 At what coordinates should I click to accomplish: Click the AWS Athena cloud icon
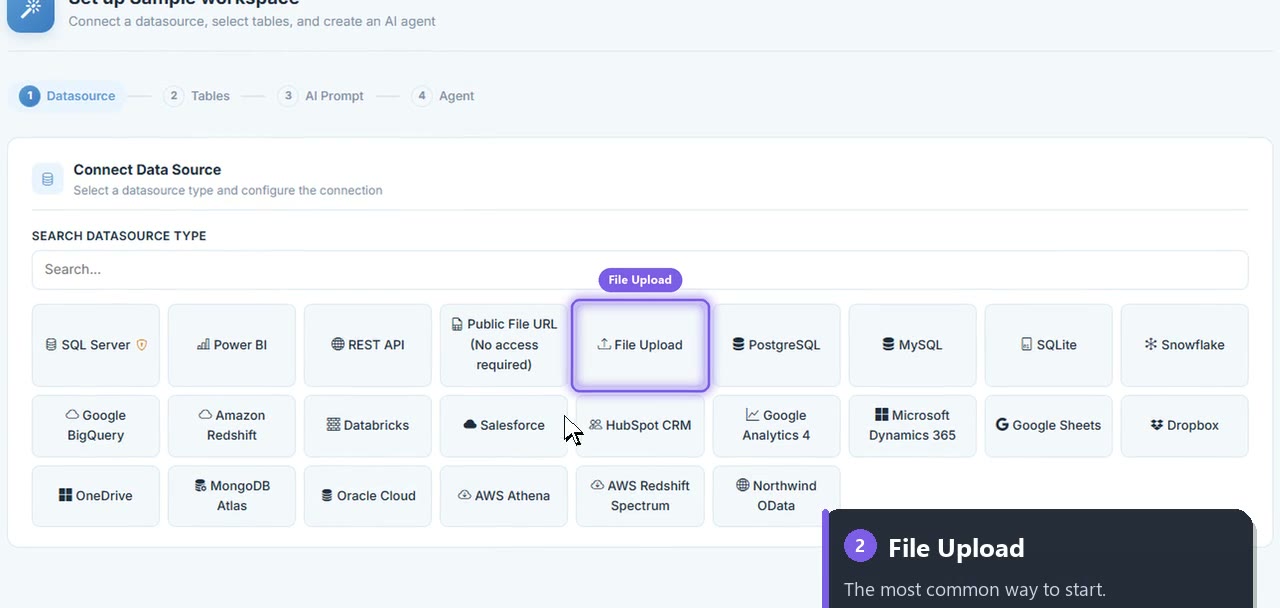click(464, 495)
